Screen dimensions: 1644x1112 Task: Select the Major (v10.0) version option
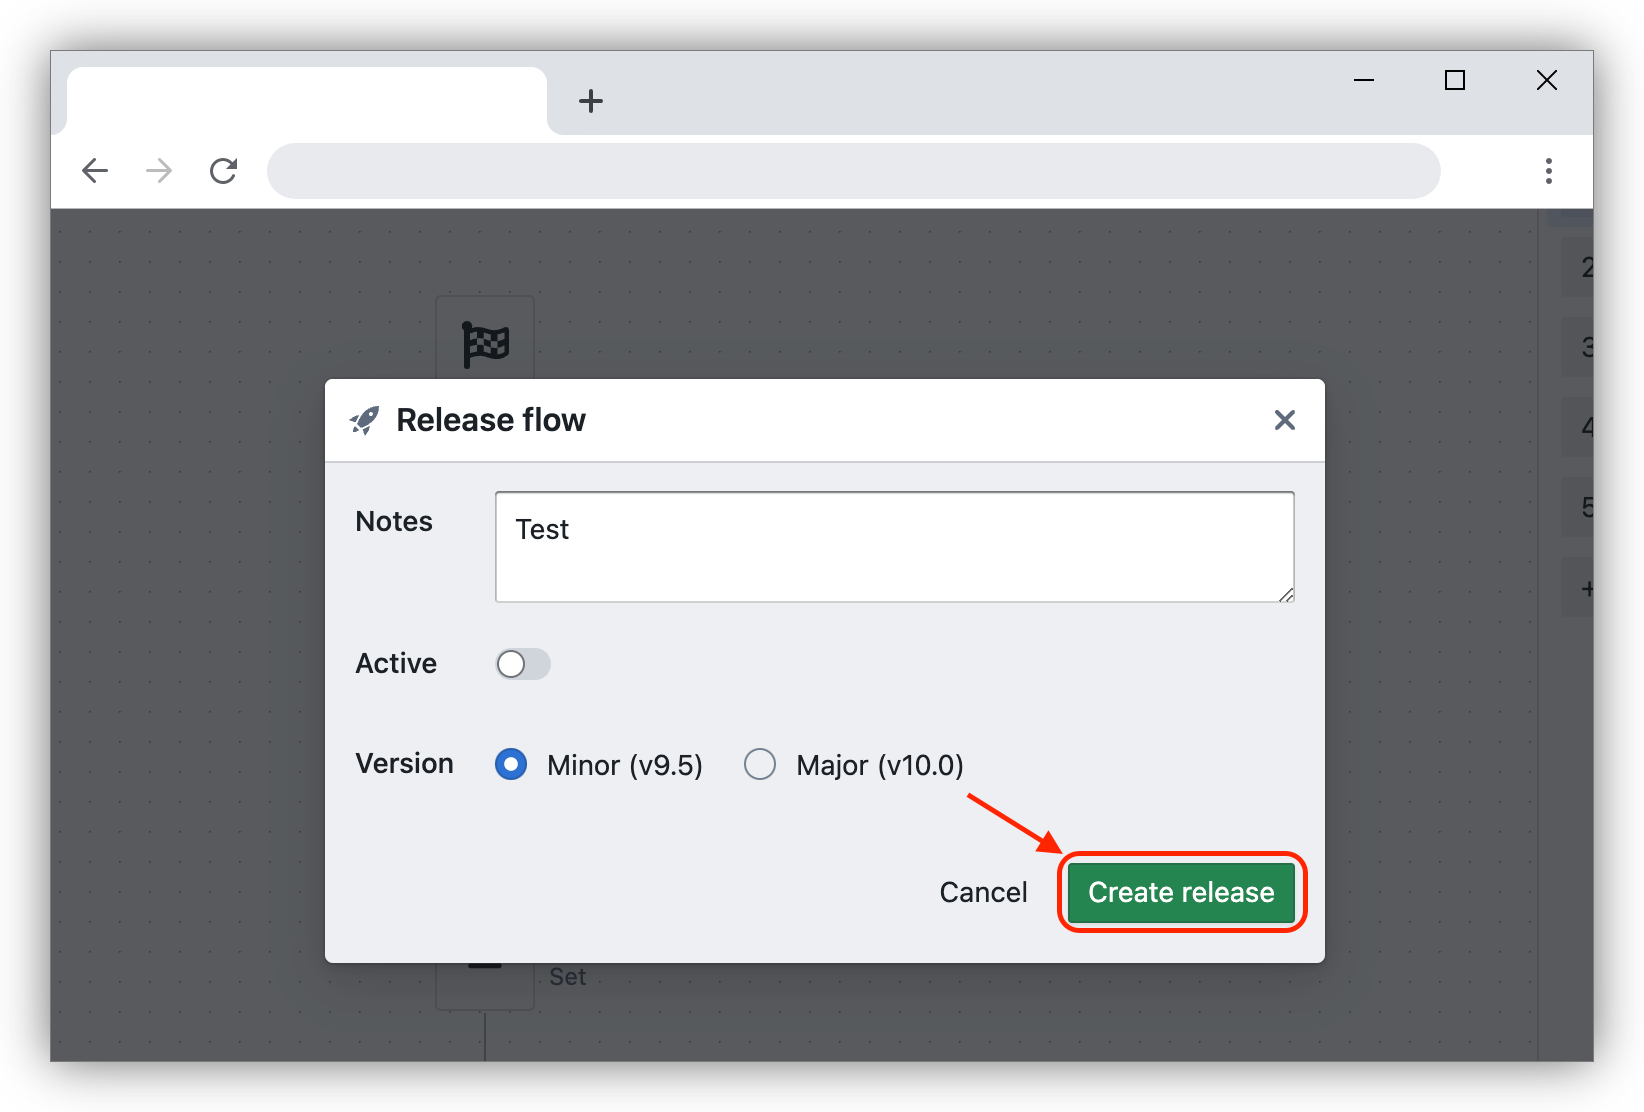pos(760,764)
